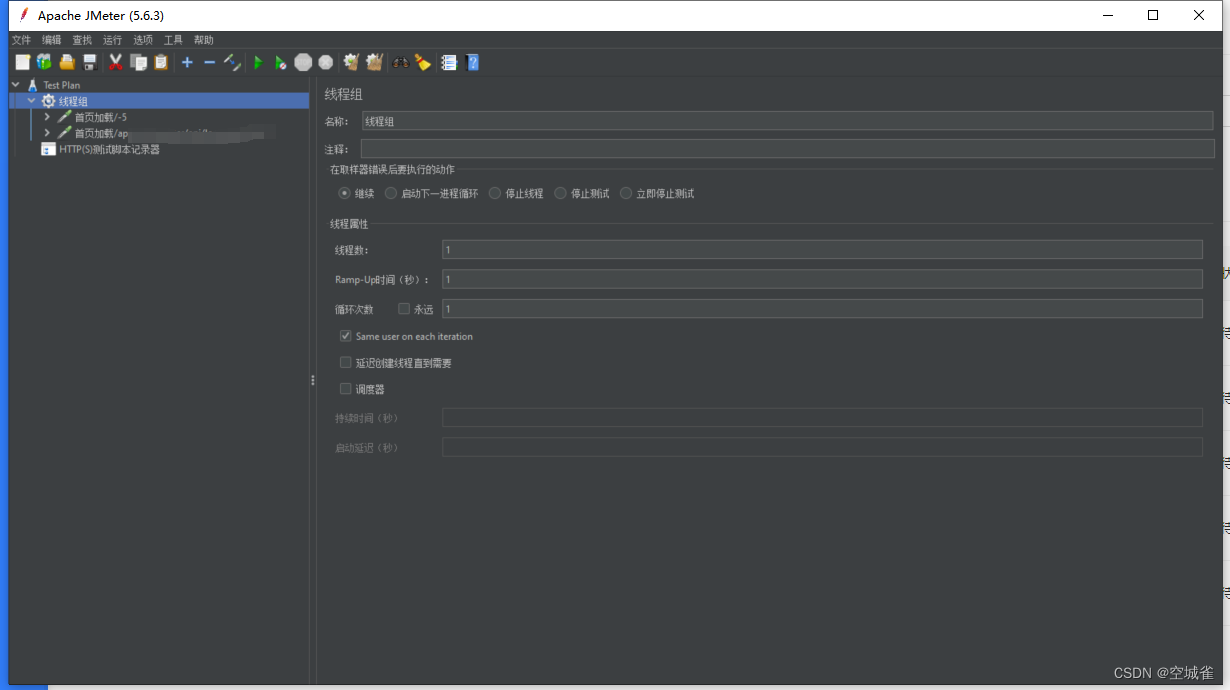Click the Clear gear-and-broom icon

point(351,62)
